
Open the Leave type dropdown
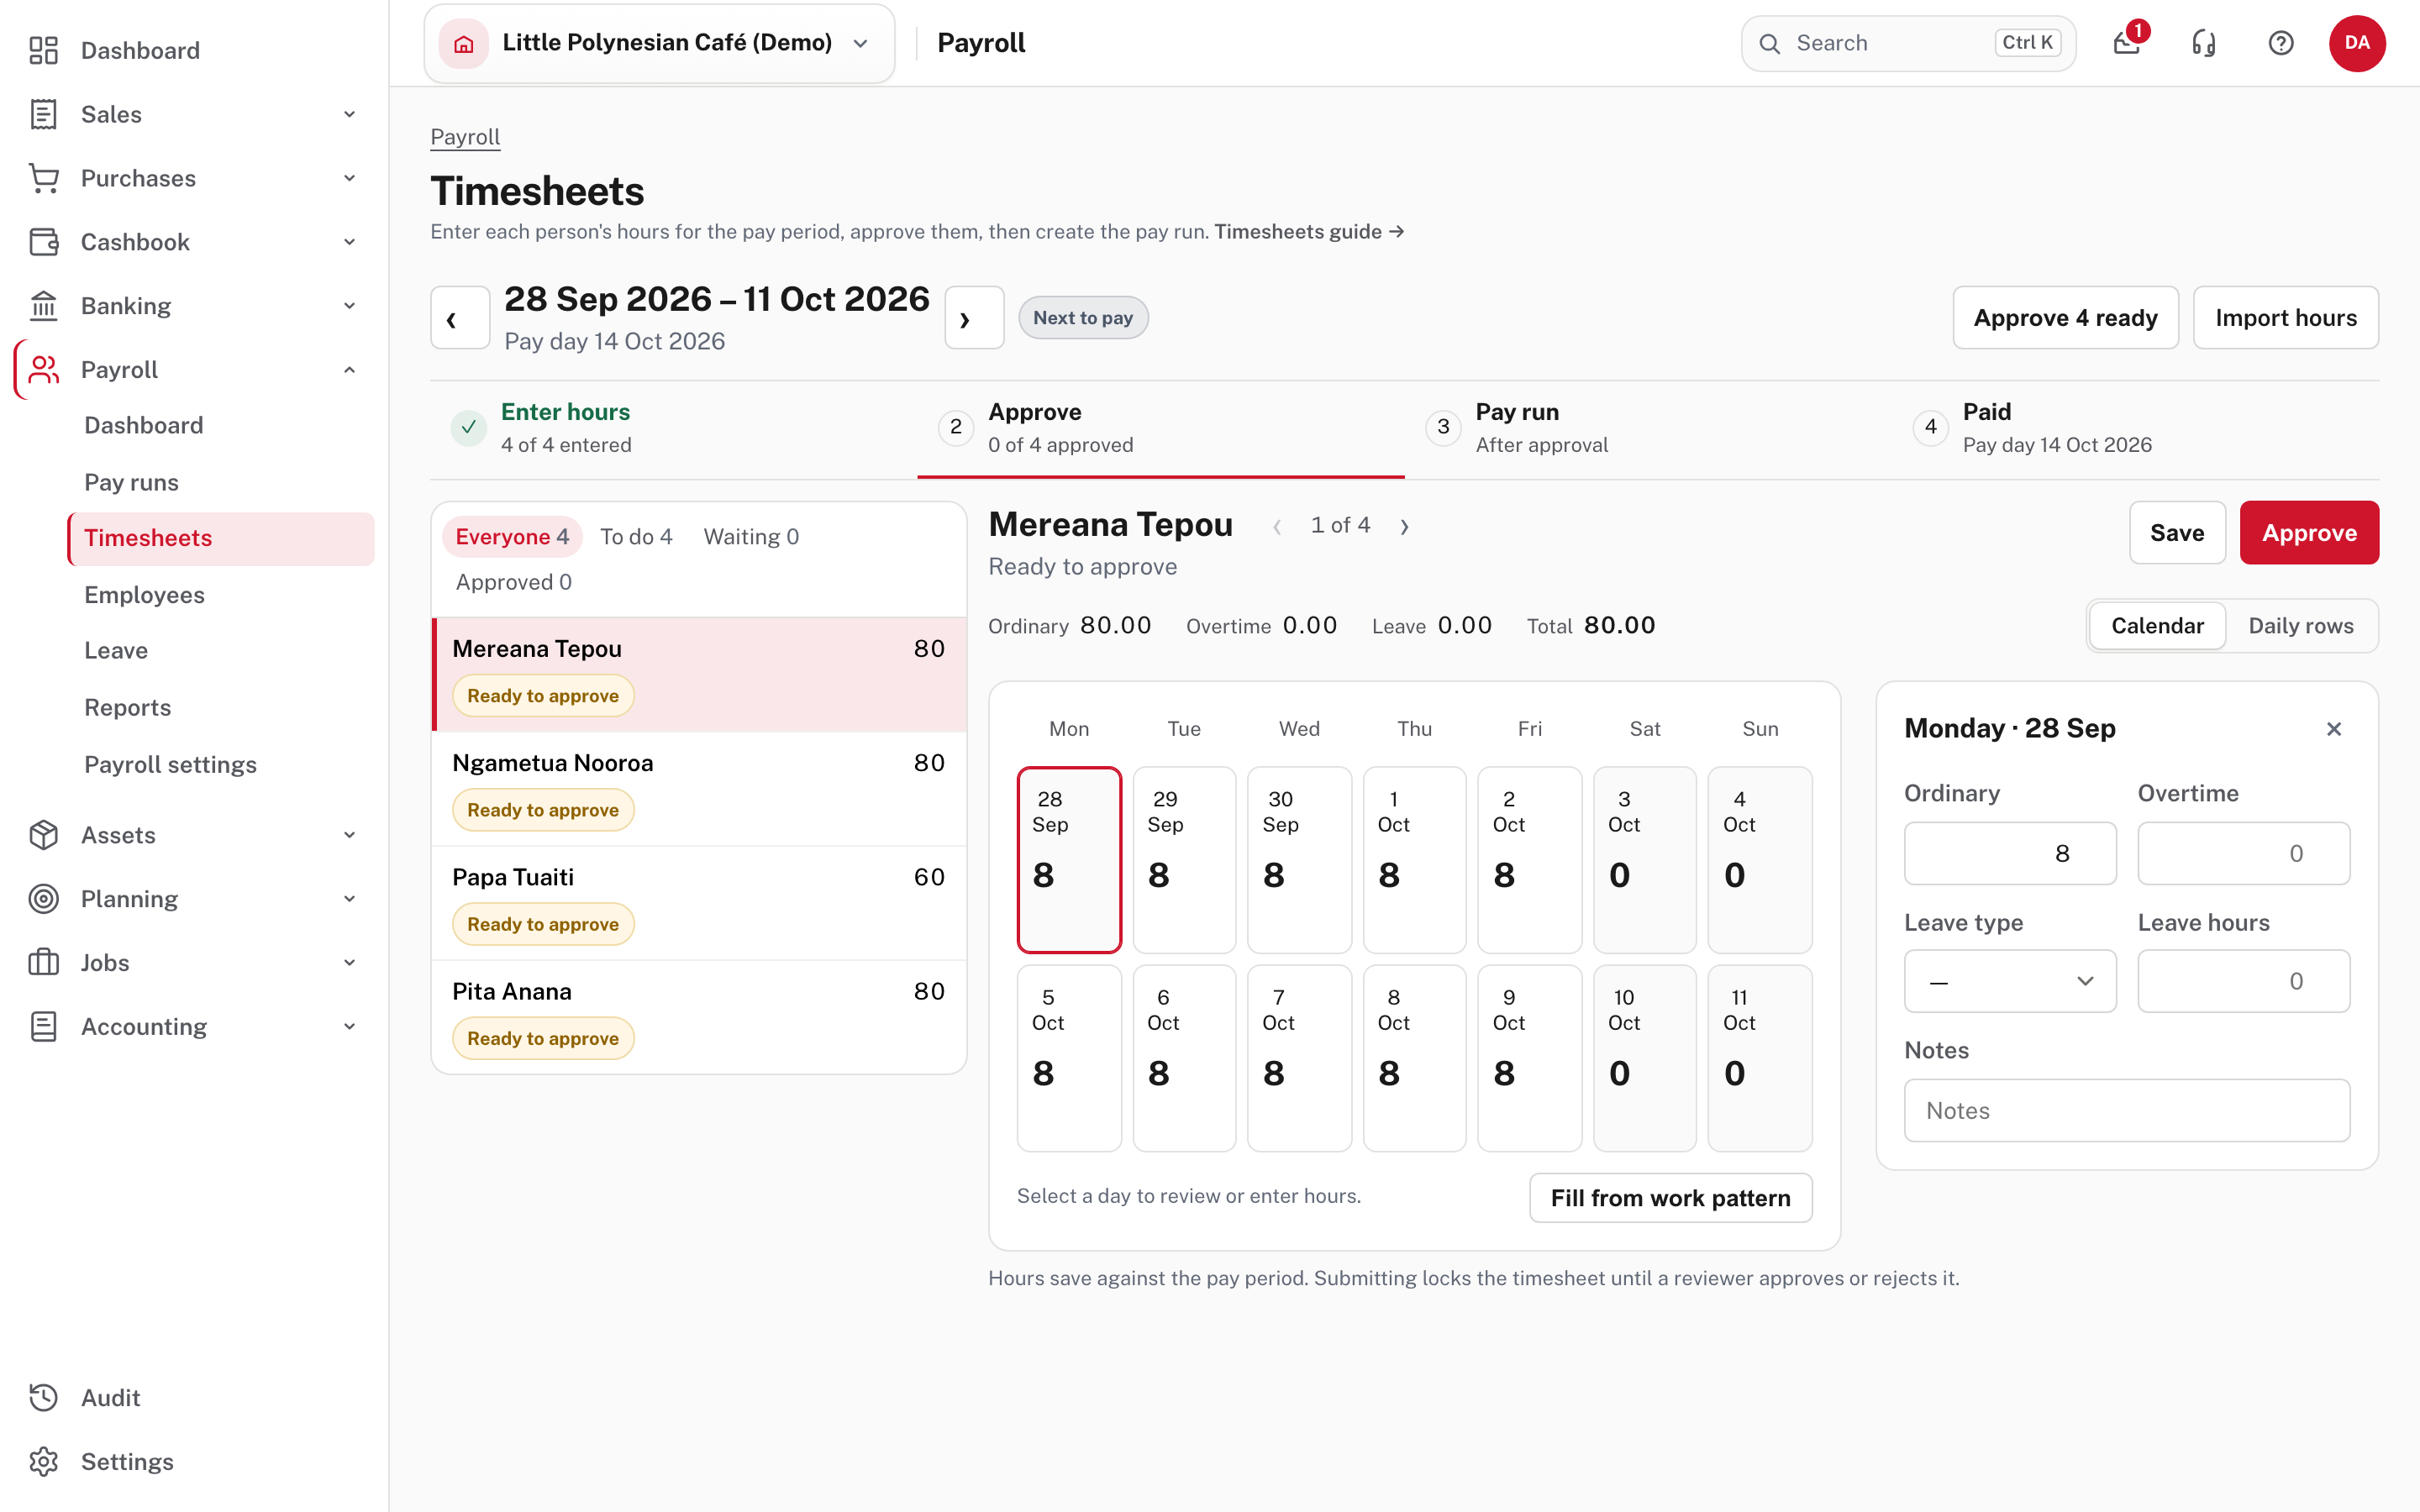tap(2010, 981)
